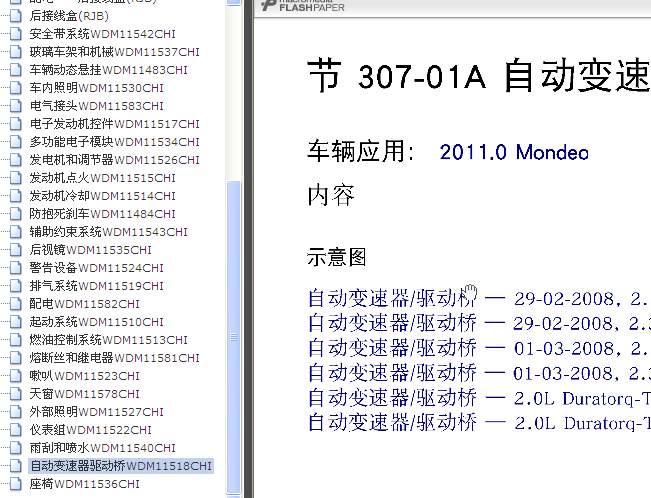The image size is (651, 498).
Task: Open 车辆动态悬挂WDM11483CHI entry
Action: [x=108, y=70]
